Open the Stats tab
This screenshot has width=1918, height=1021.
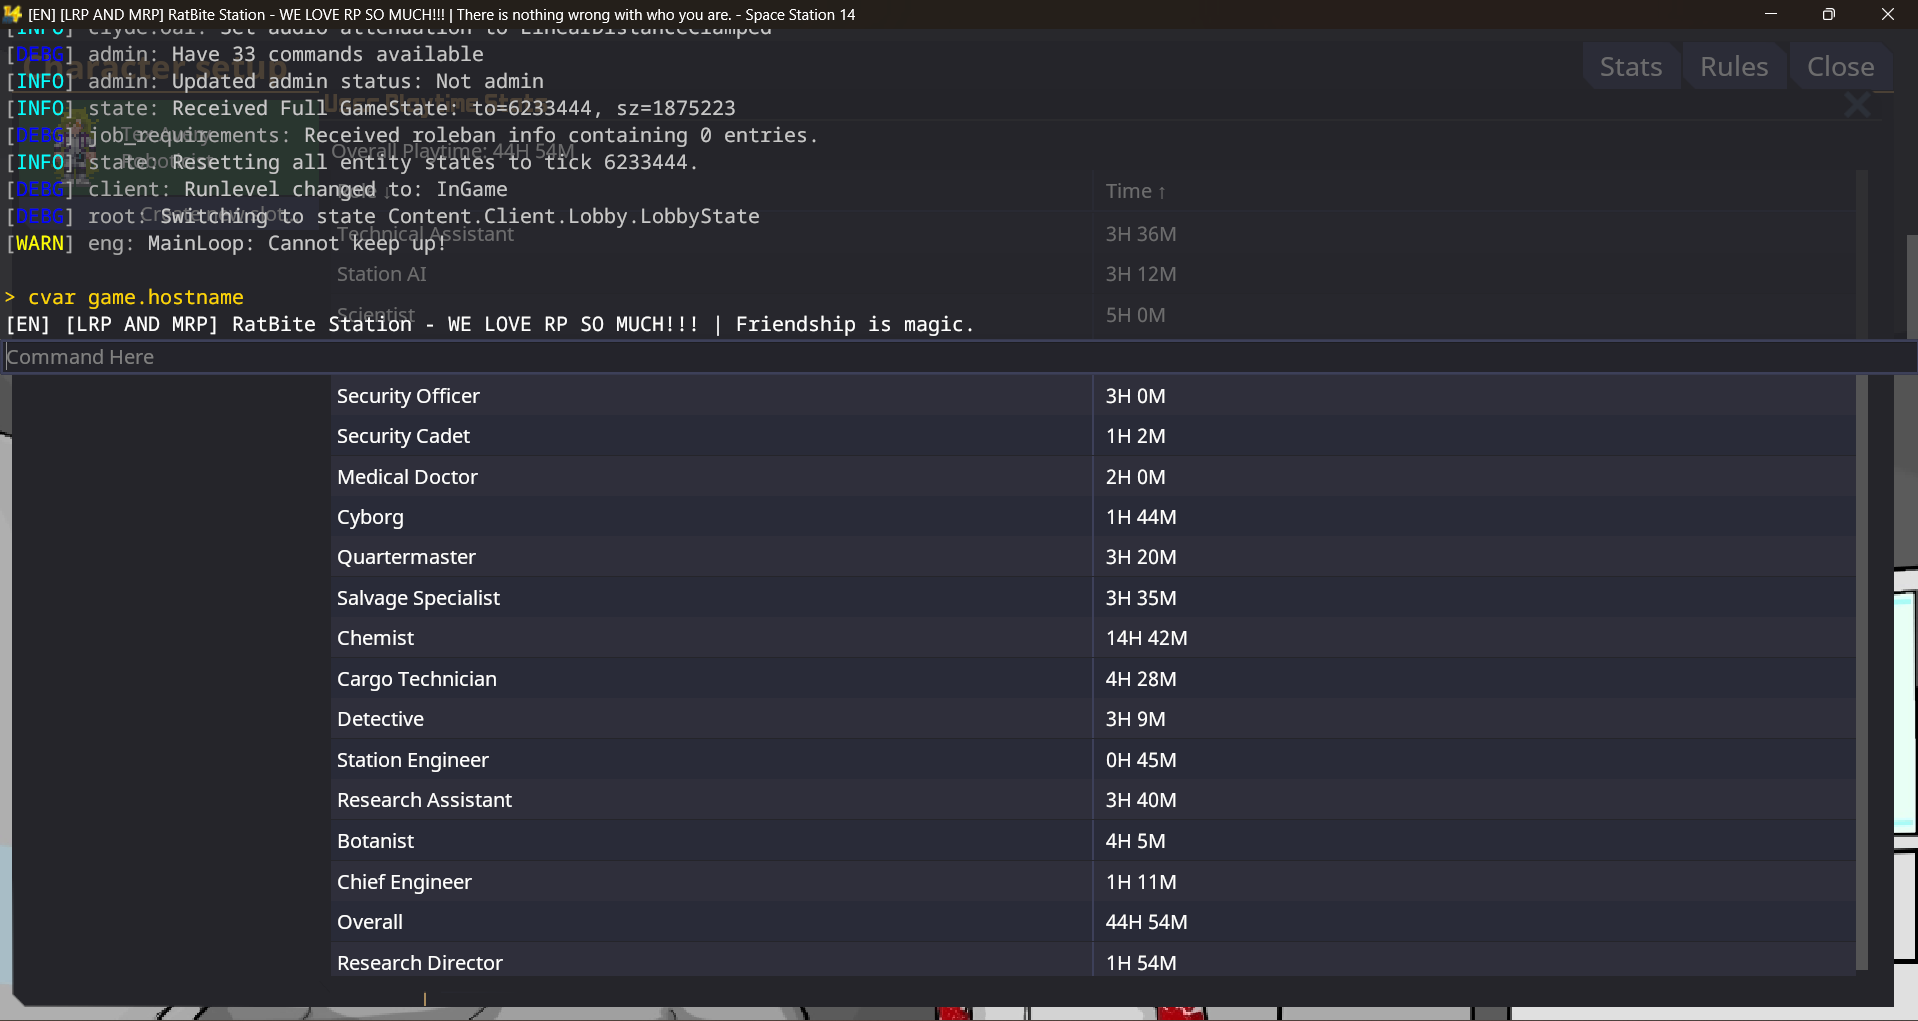pyautogui.click(x=1630, y=67)
